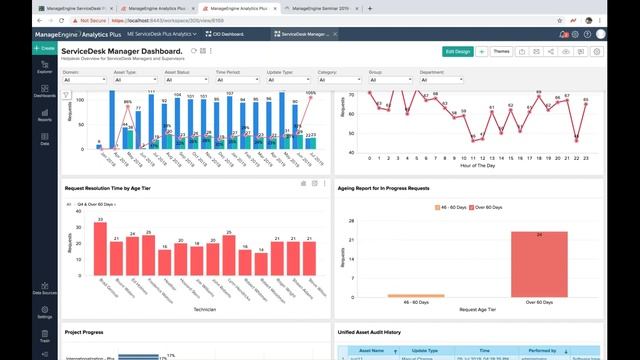Open the Themes button
The height and width of the screenshot is (360, 640).
click(x=501, y=51)
